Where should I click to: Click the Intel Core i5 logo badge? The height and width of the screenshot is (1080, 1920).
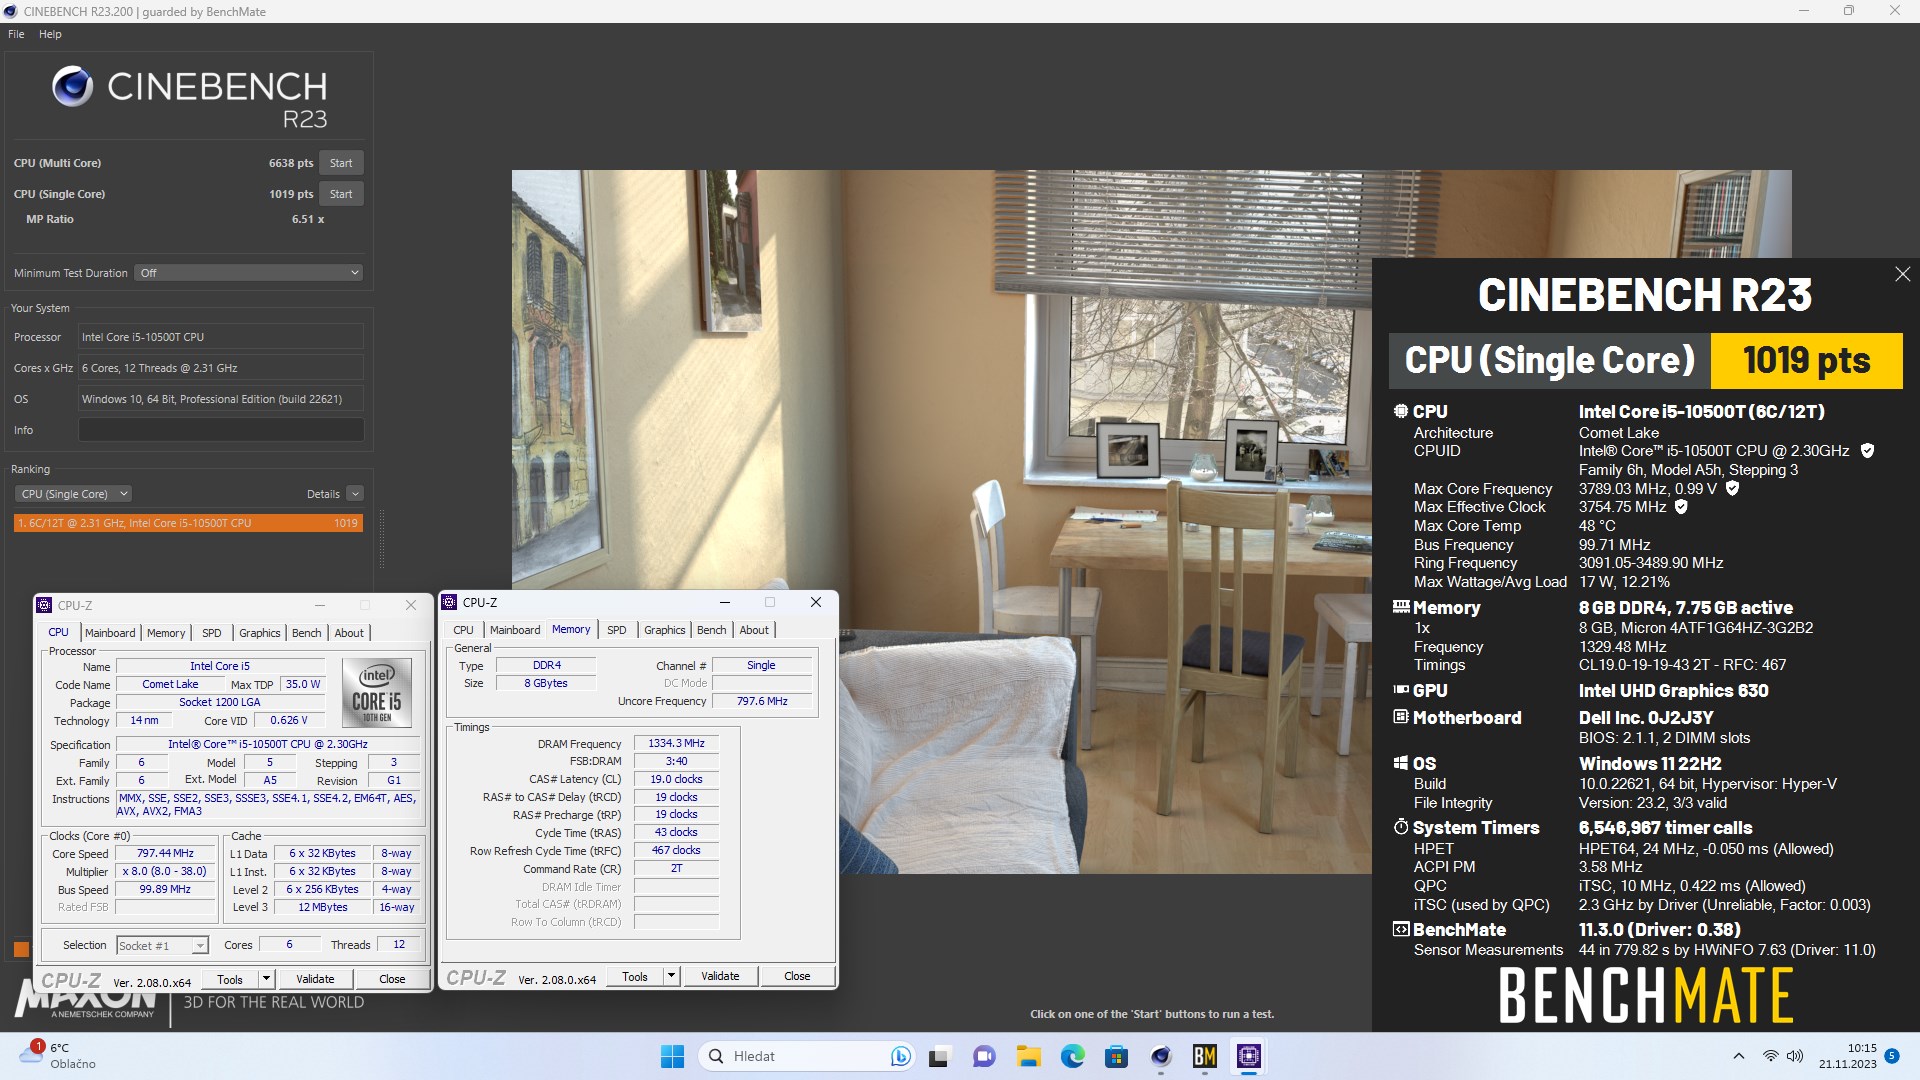pos(377,692)
